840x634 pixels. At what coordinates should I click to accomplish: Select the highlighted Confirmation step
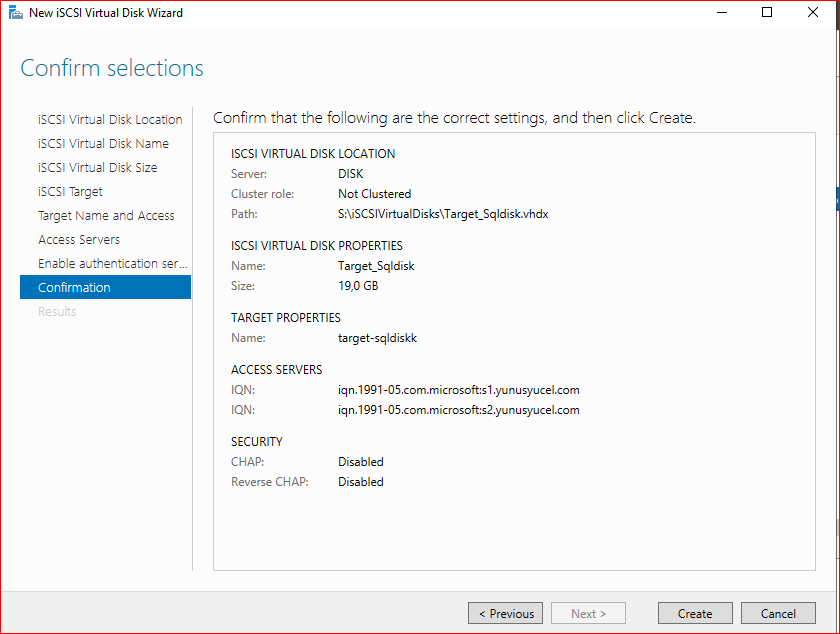(x=106, y=287)
